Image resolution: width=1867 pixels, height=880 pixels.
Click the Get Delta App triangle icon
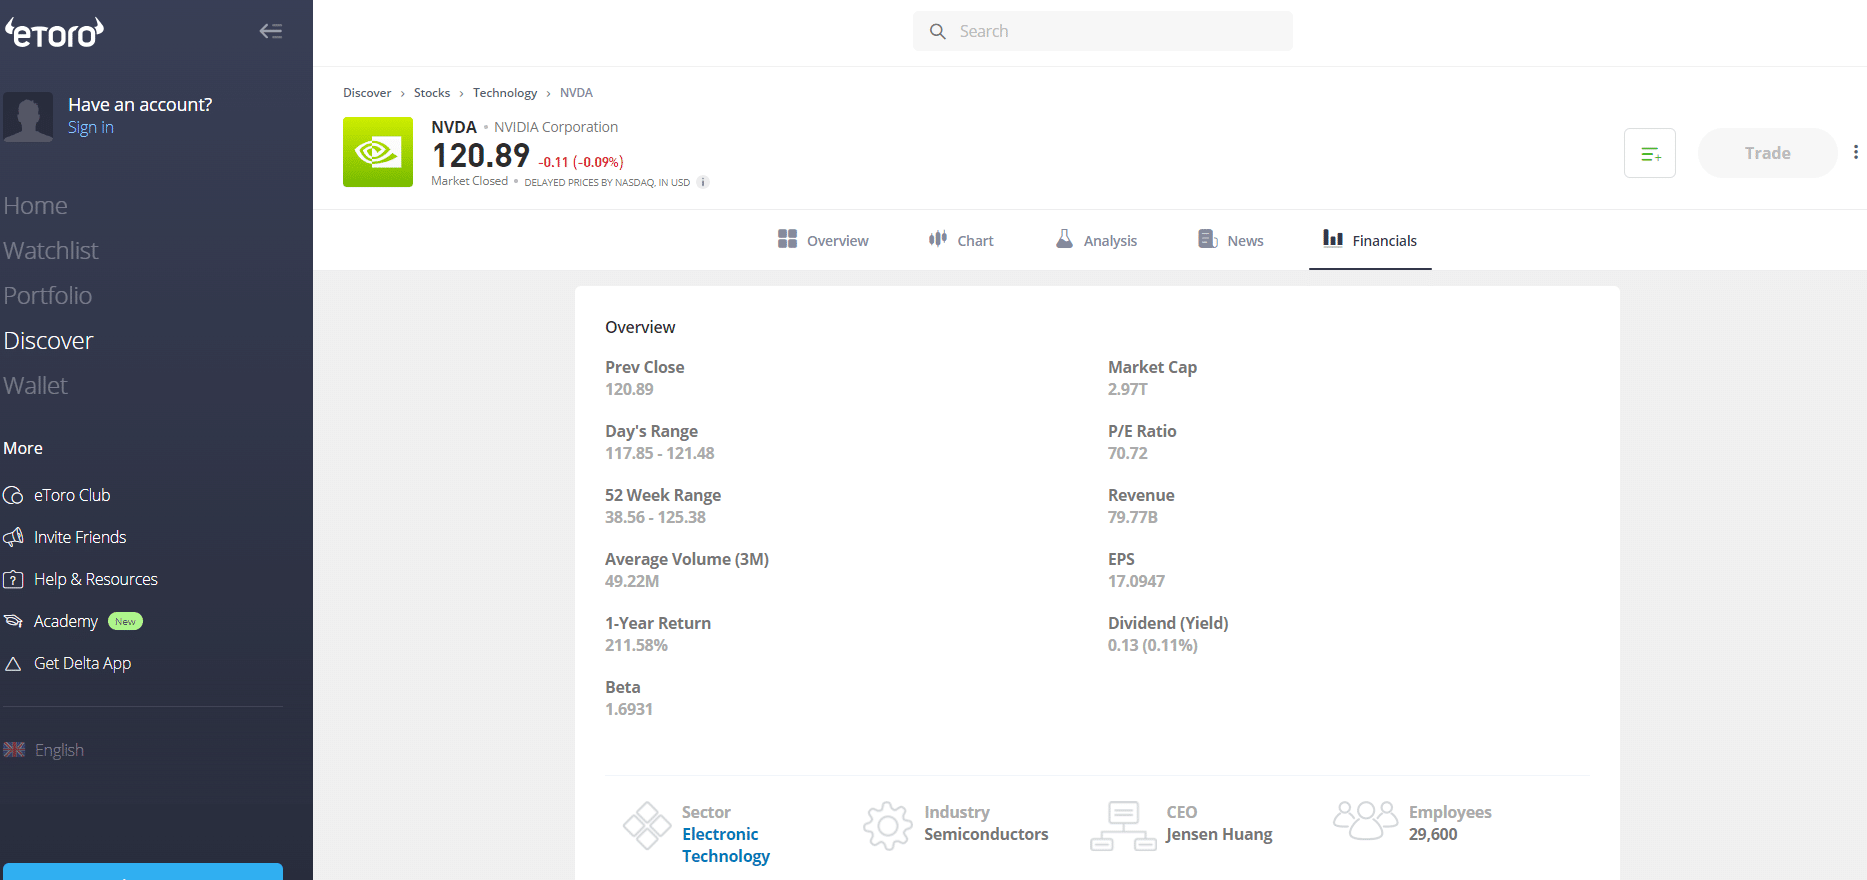[13, 663]
